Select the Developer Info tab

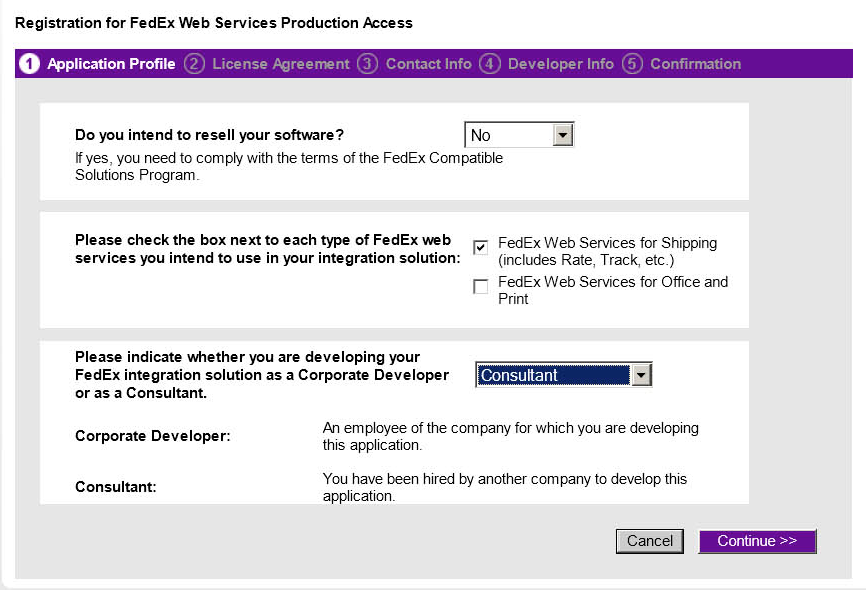[561, 64]
